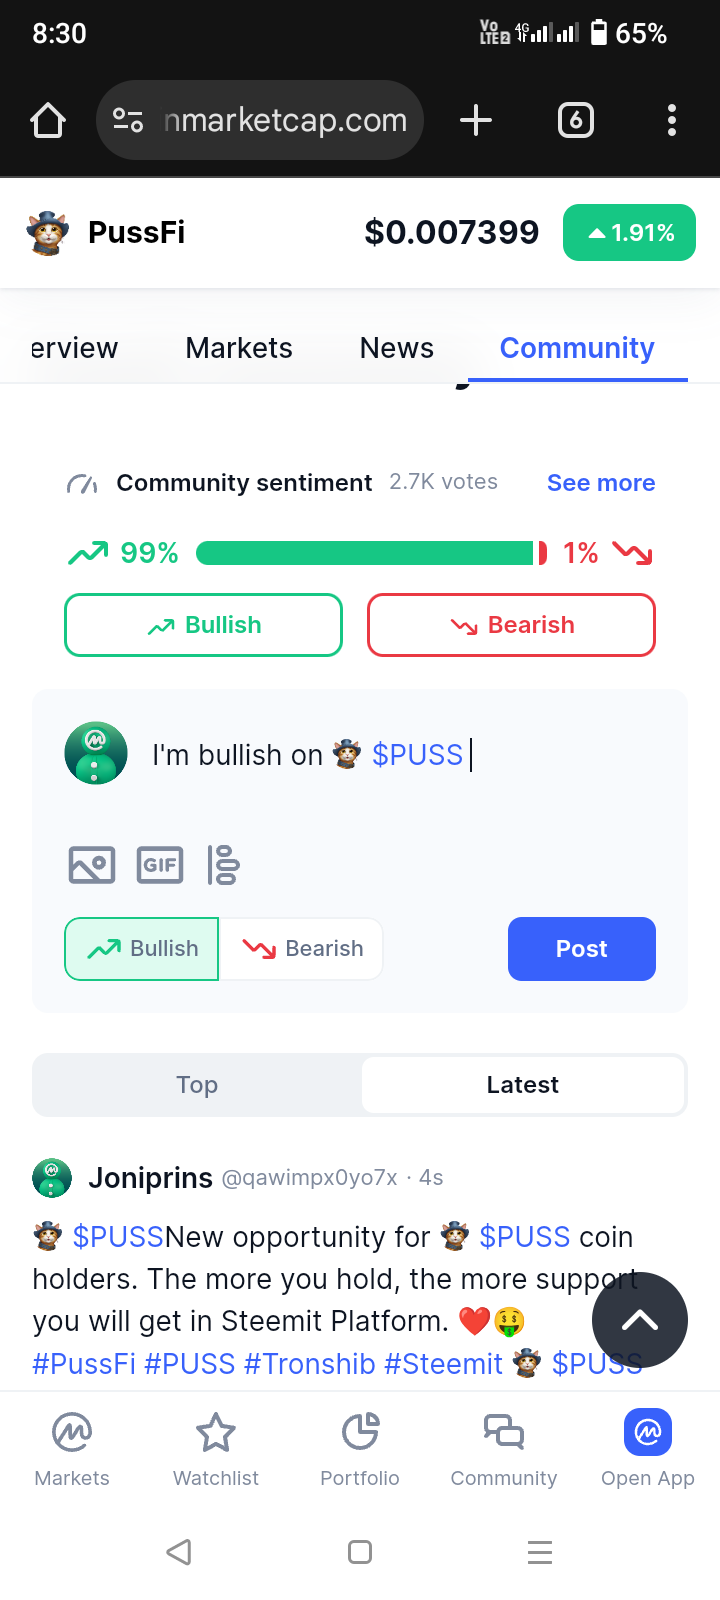The width and height of the screenshot is (720, 1600).
Task: Open the browser three-dot menu
Action: tap(672, 120)
